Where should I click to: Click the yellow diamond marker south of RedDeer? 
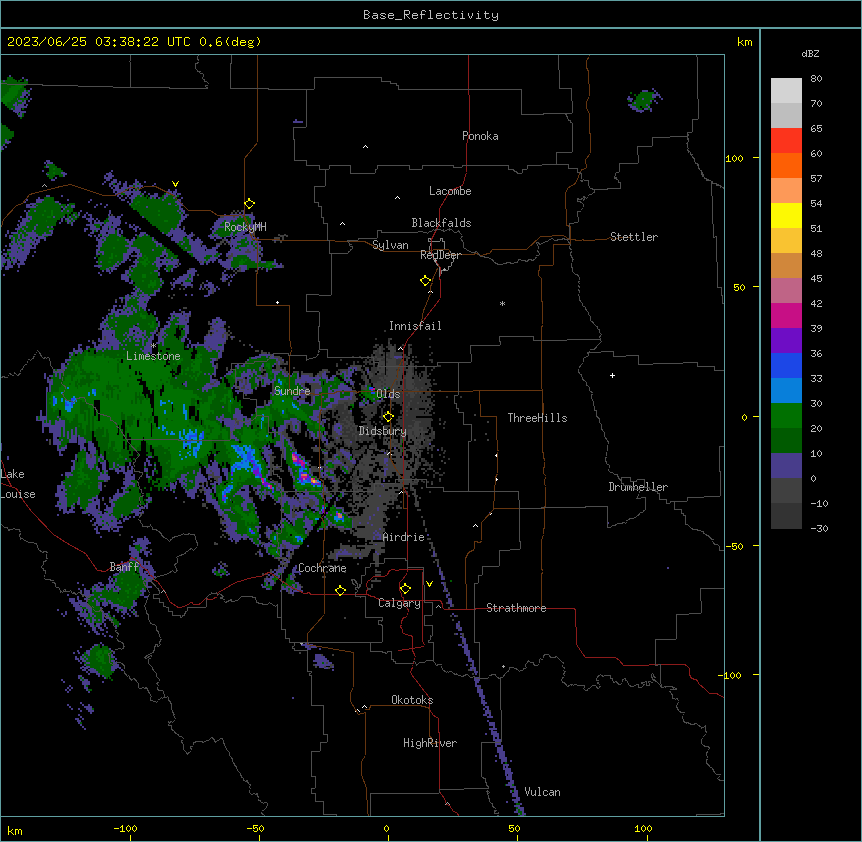(425, 281)
